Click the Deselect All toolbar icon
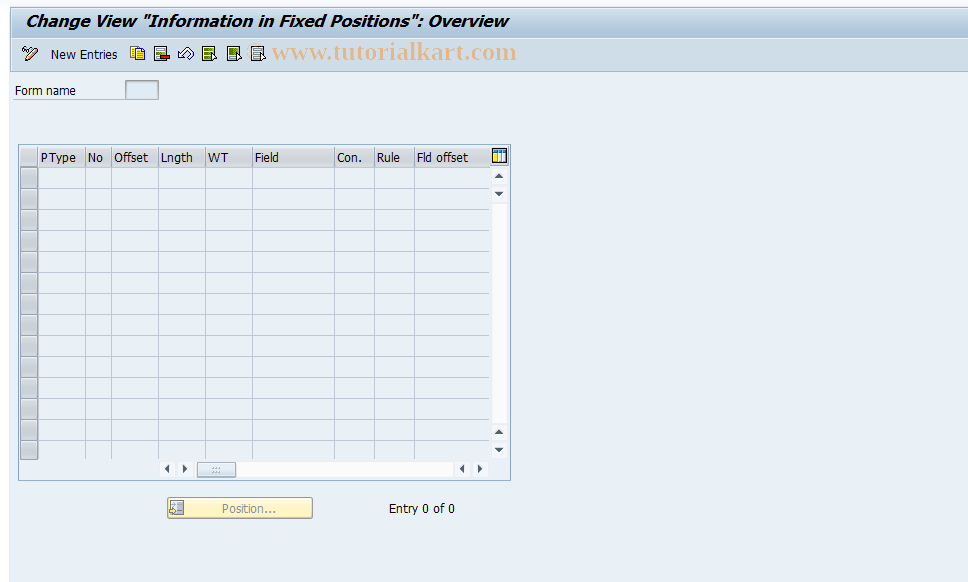The image size is (968, 582). (258, 54)
